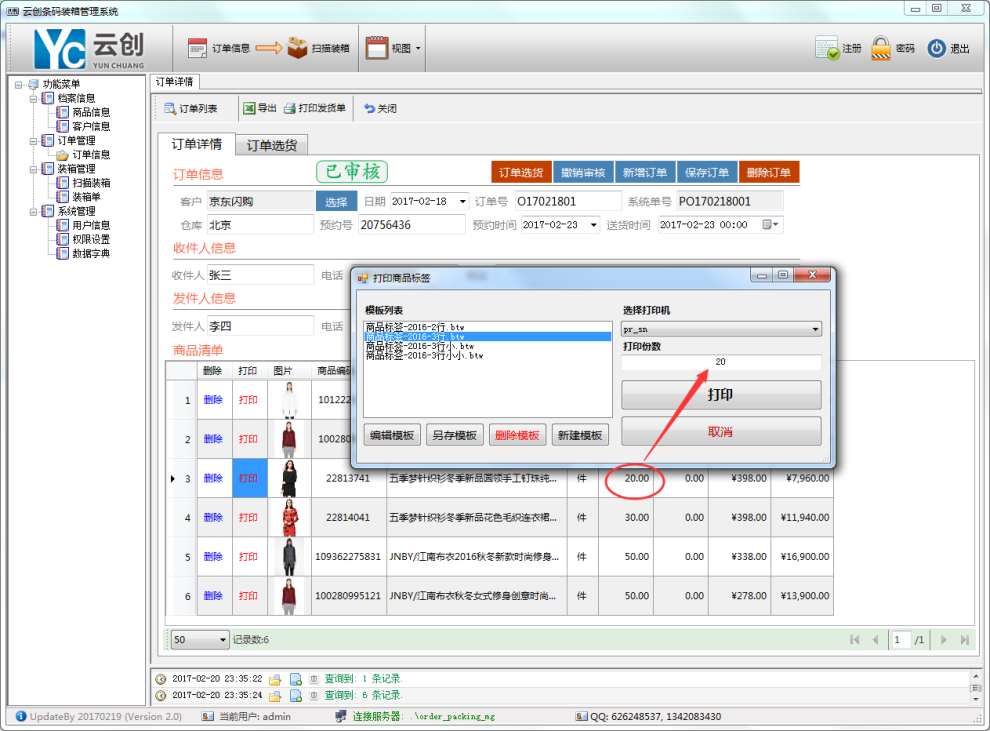
Task: Click the 打印份数 input field
Action: [720, 362]
